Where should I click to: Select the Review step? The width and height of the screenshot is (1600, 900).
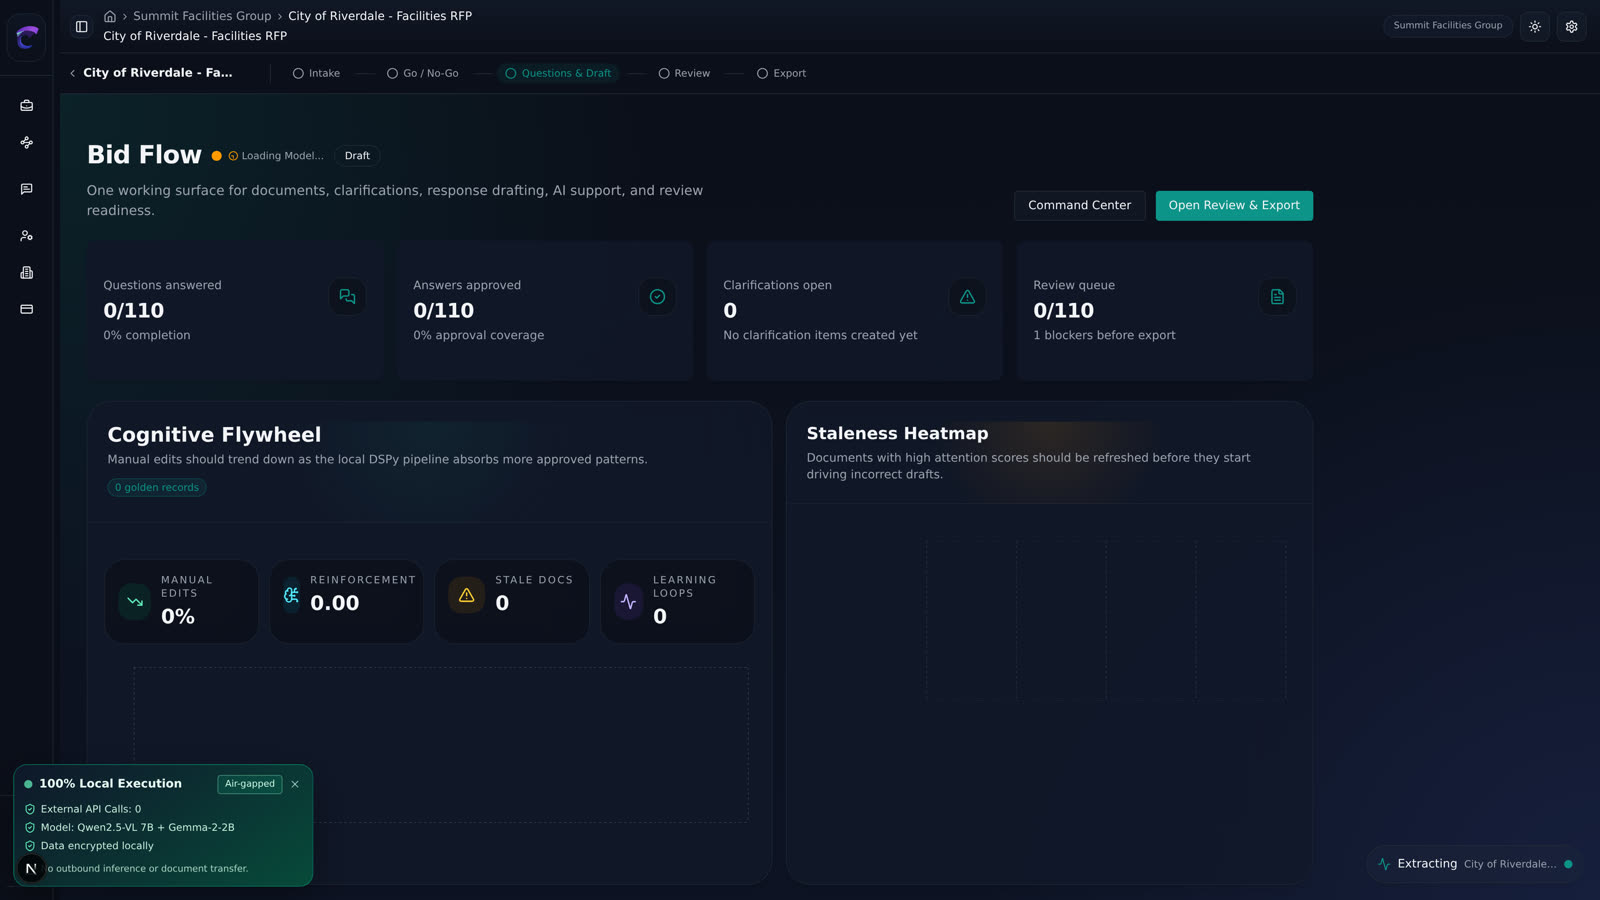[x=684, y=73]
